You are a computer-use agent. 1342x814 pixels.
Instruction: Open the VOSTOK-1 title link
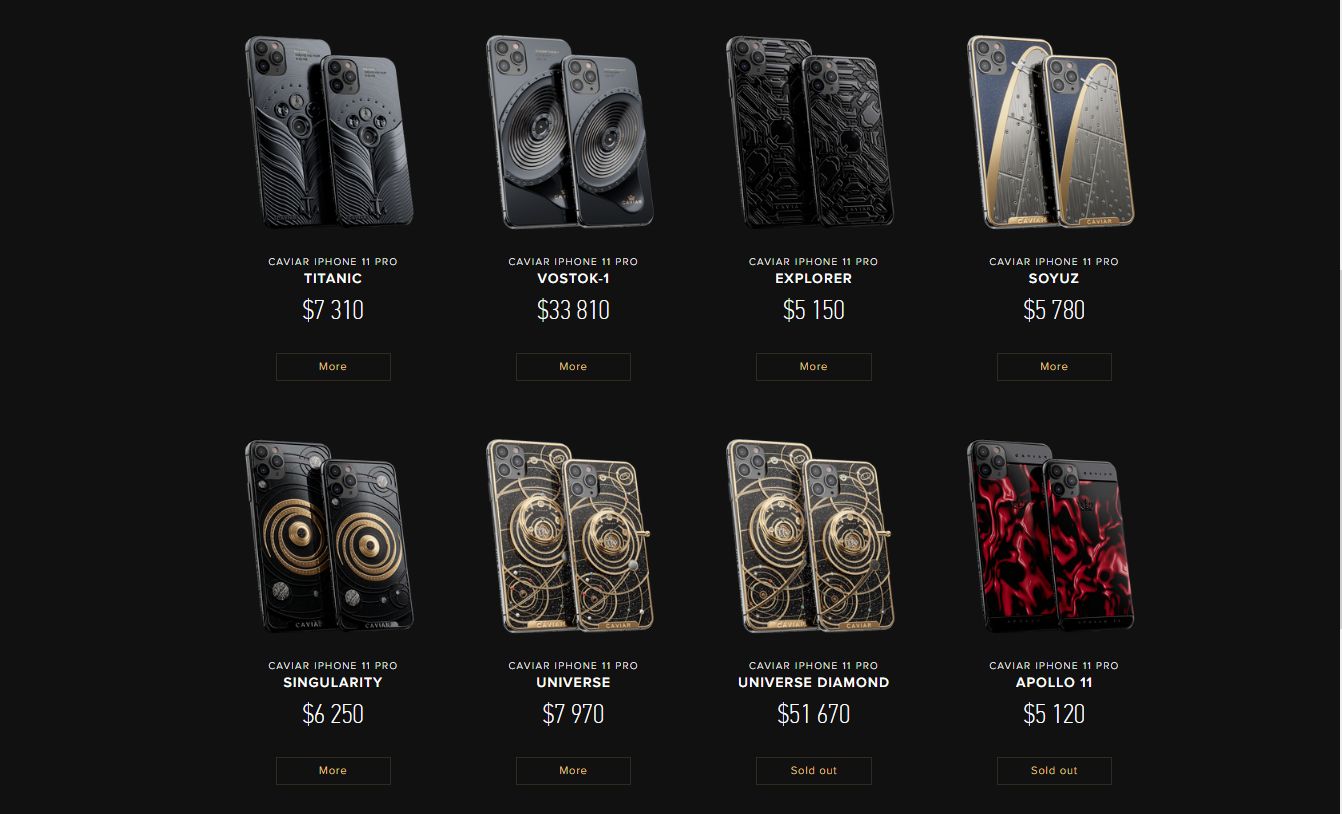[x=573, y=278]
